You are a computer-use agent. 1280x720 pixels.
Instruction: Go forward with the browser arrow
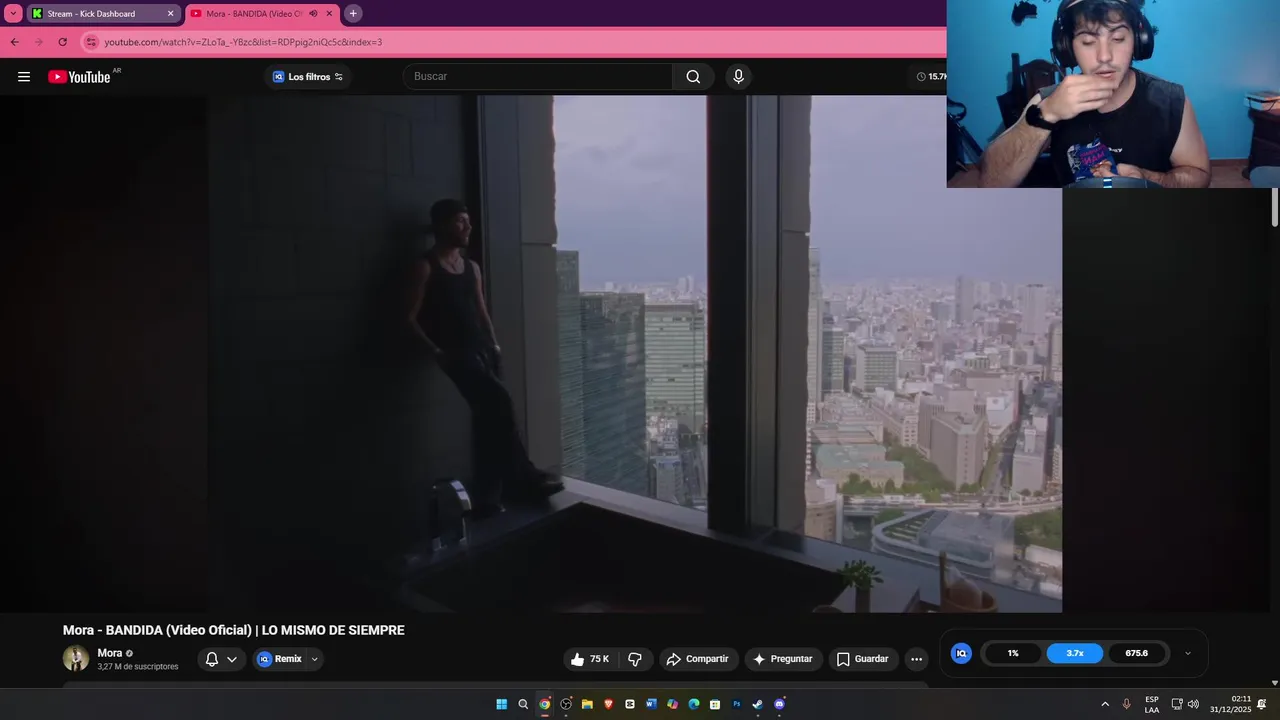(x=38, y=42)
